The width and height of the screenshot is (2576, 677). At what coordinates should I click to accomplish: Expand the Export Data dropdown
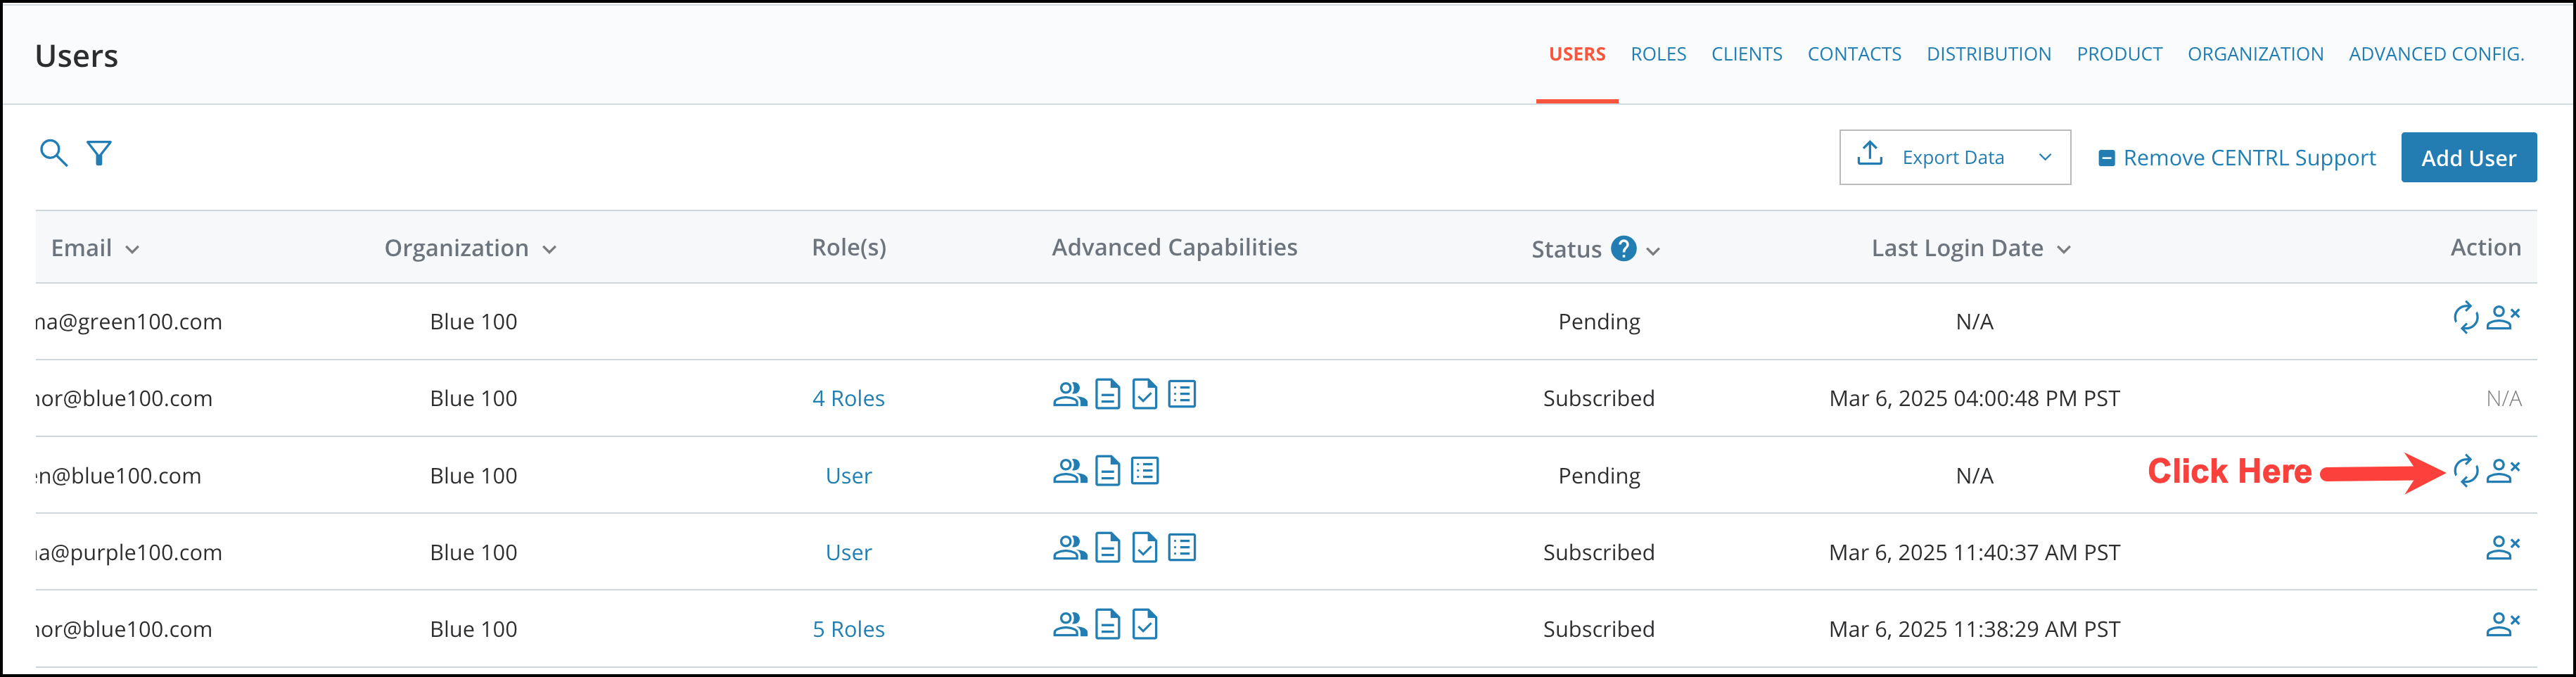[2045, 157]
